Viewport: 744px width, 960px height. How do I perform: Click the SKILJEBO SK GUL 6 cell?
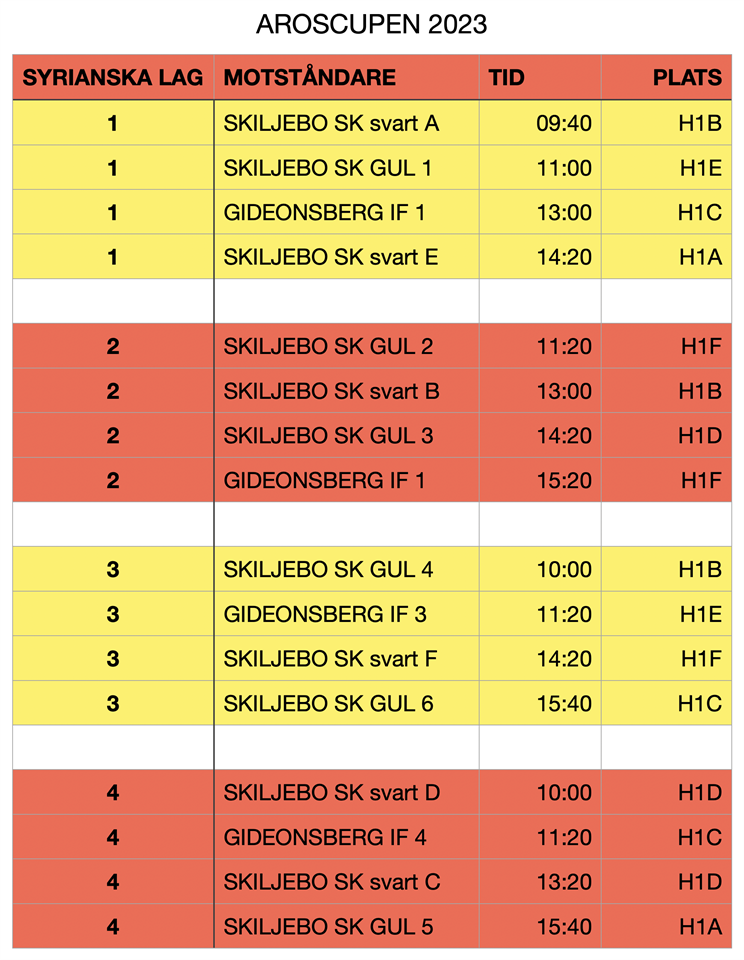tap(328, 704)
